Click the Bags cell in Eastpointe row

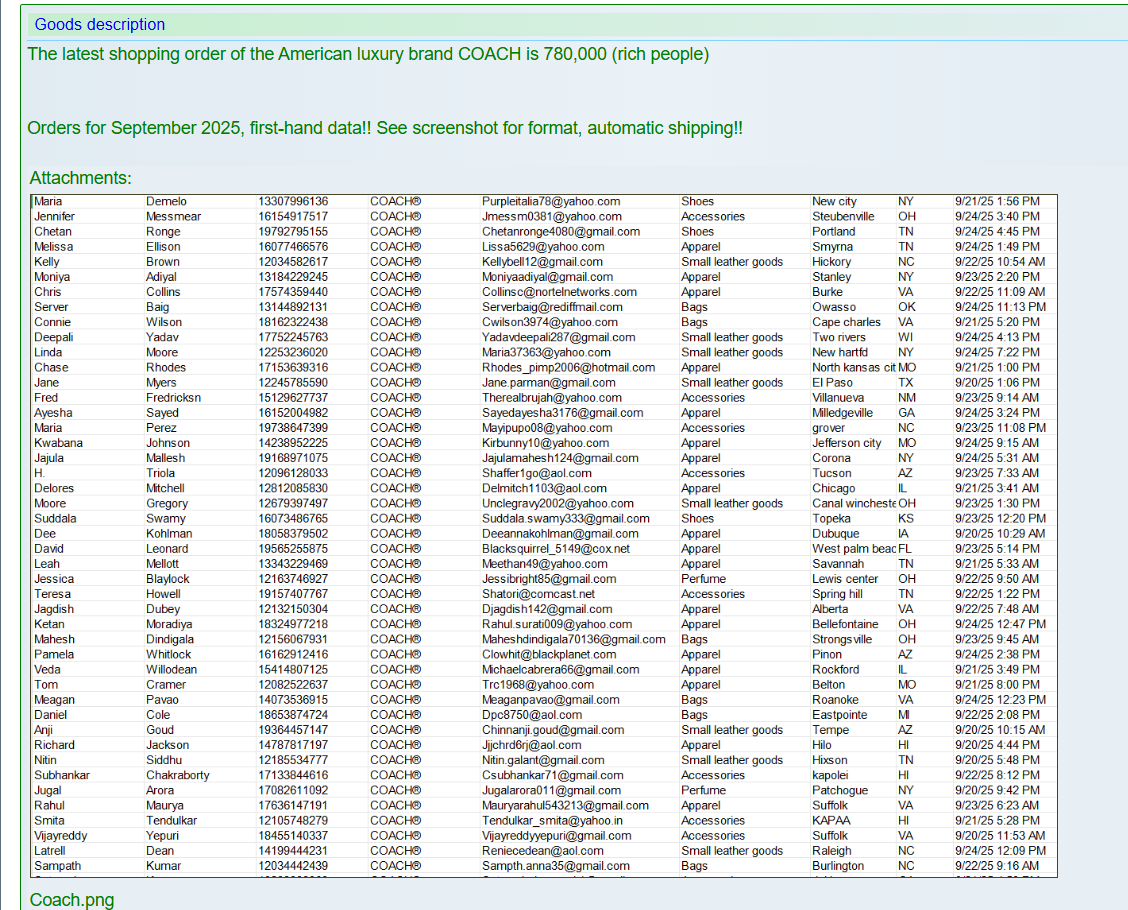(x=694, y=715)
